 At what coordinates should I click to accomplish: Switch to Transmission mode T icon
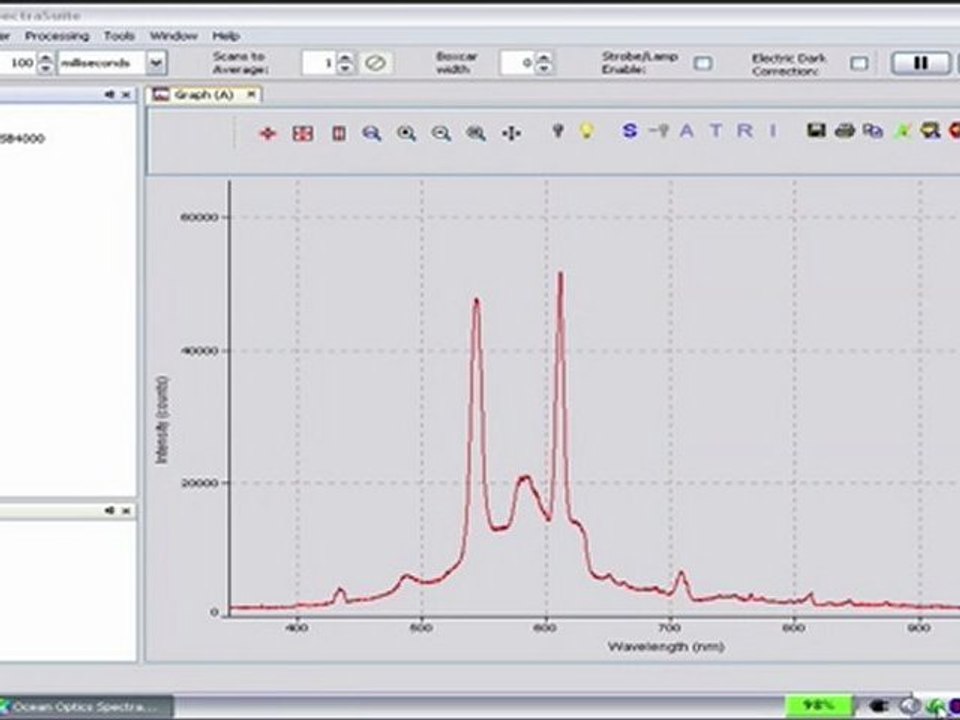(716, 130)
